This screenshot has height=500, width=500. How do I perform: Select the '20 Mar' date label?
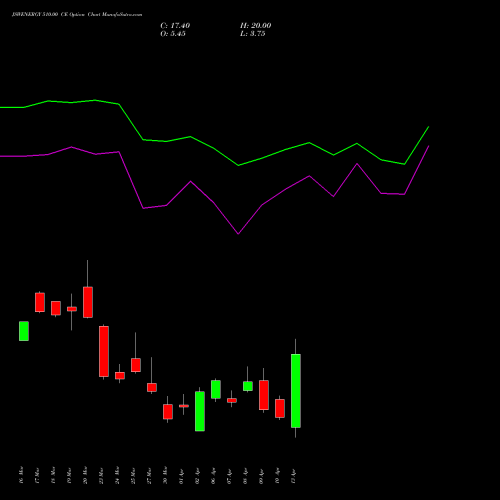(x=86, y=475)
